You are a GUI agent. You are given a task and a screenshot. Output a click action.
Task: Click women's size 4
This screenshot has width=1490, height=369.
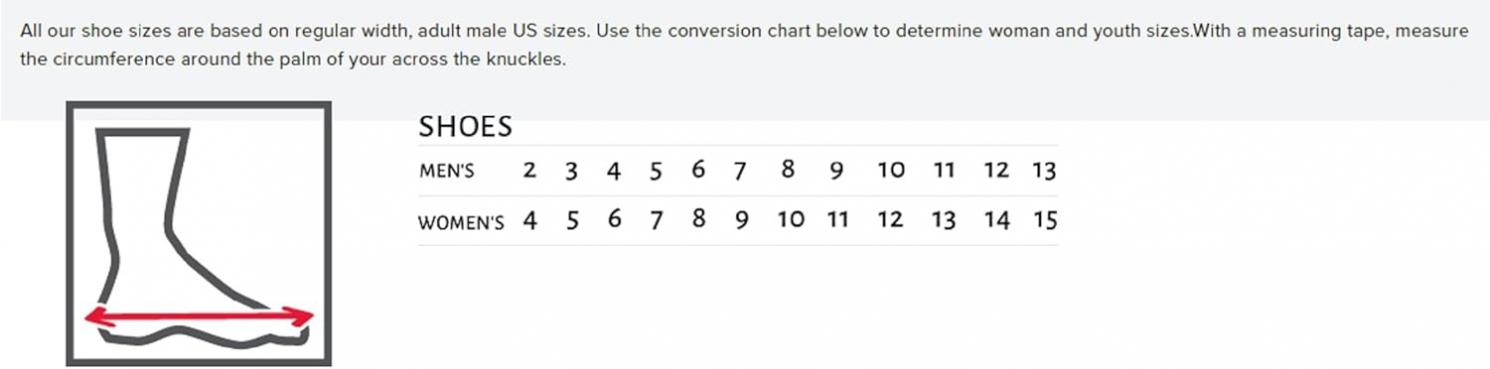pyautogui.click(x=530, y=221)
